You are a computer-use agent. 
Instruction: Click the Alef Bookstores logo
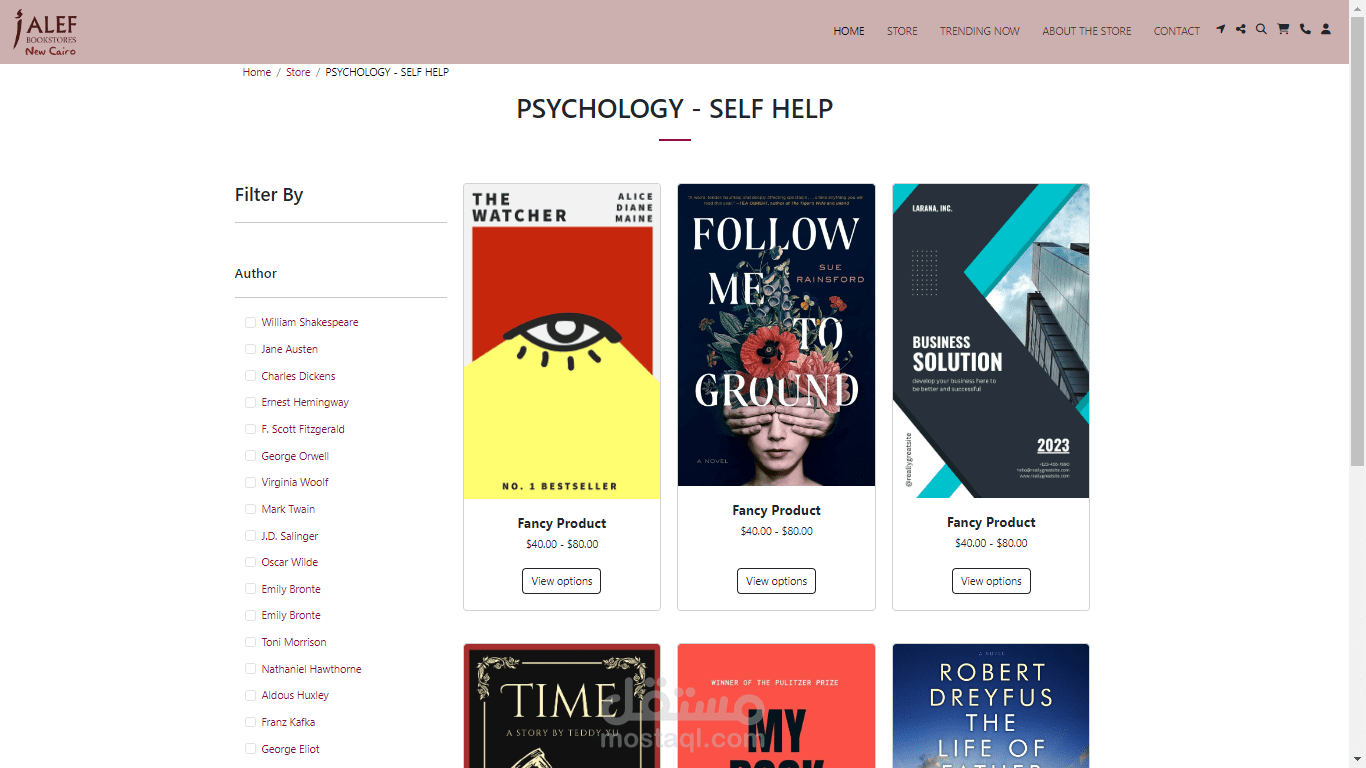pos(45,32)
